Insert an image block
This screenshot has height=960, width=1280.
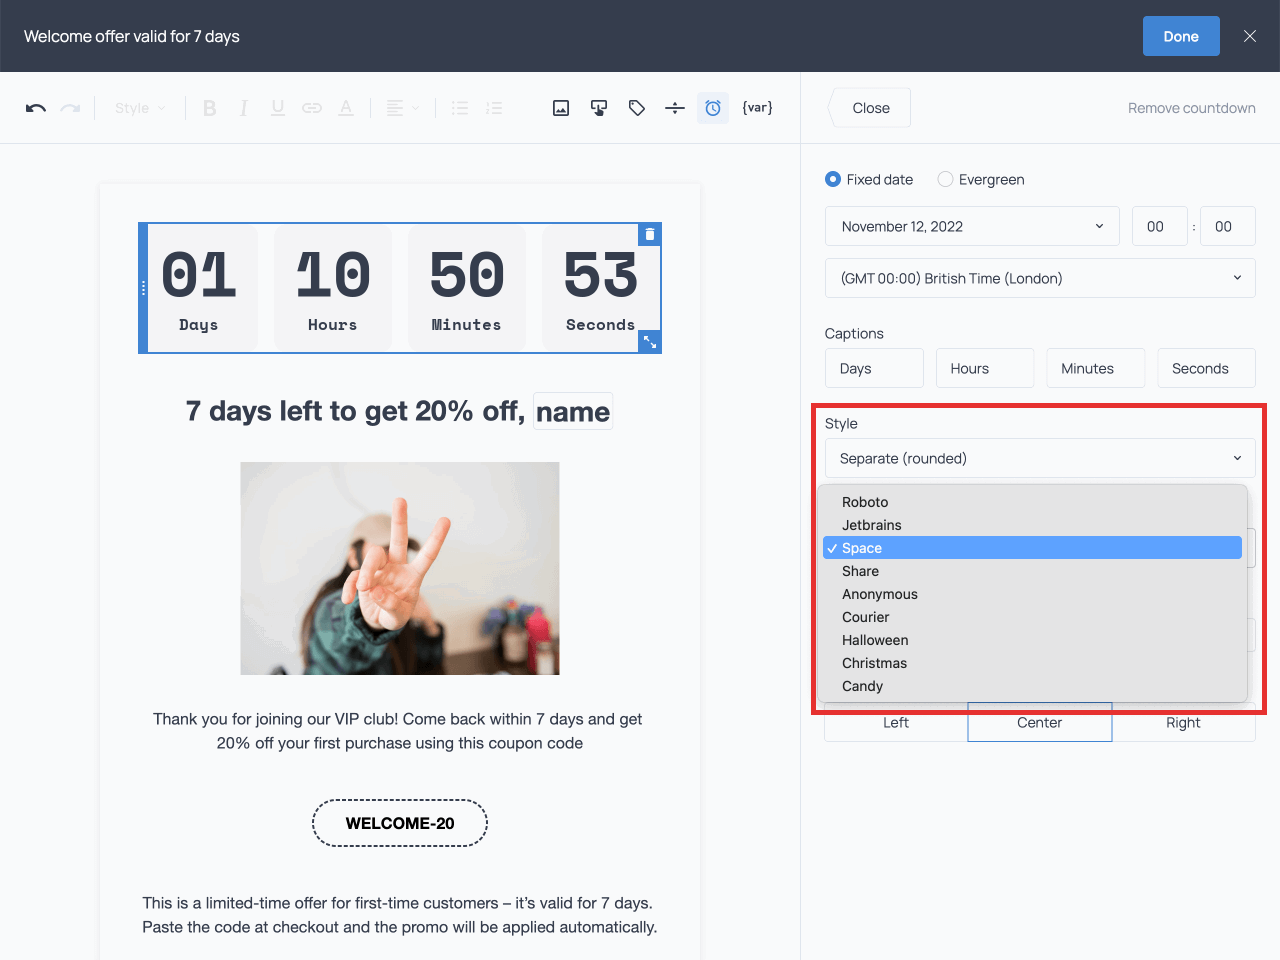[561, 108]
